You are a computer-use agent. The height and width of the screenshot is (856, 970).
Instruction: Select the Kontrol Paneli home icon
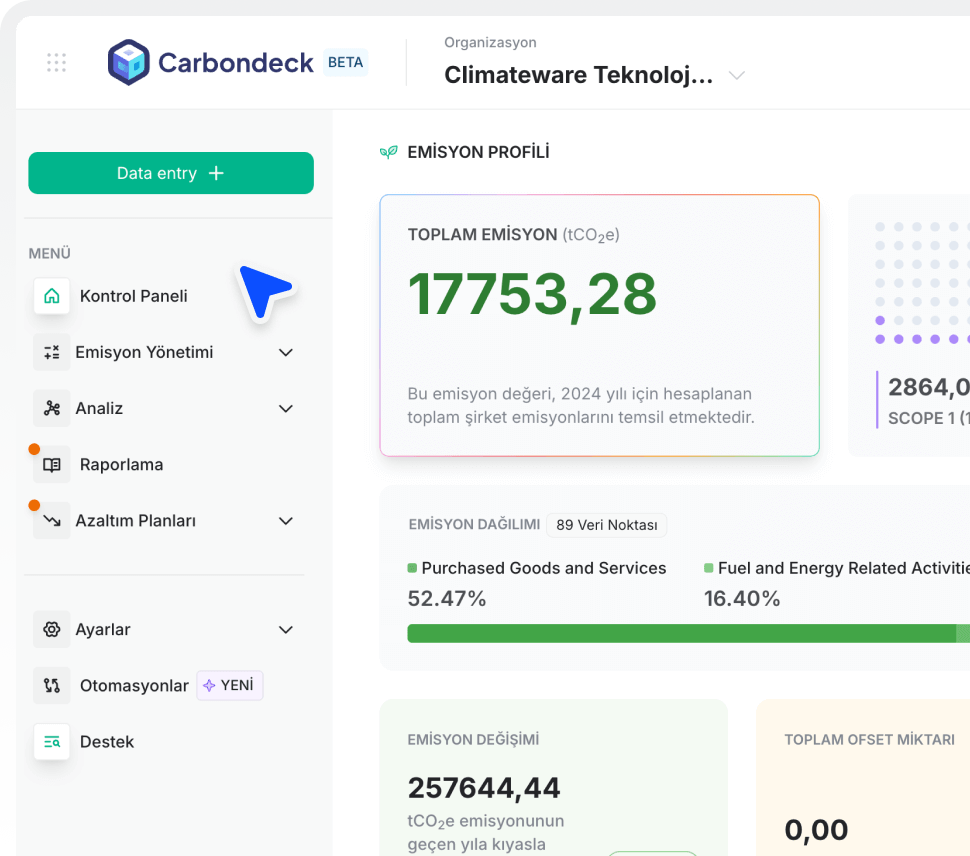click(51, 296)
